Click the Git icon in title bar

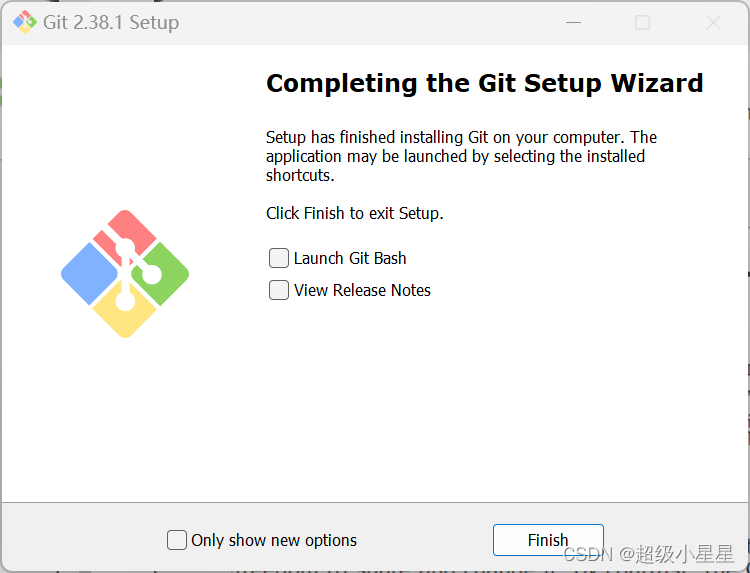[25, 22]
